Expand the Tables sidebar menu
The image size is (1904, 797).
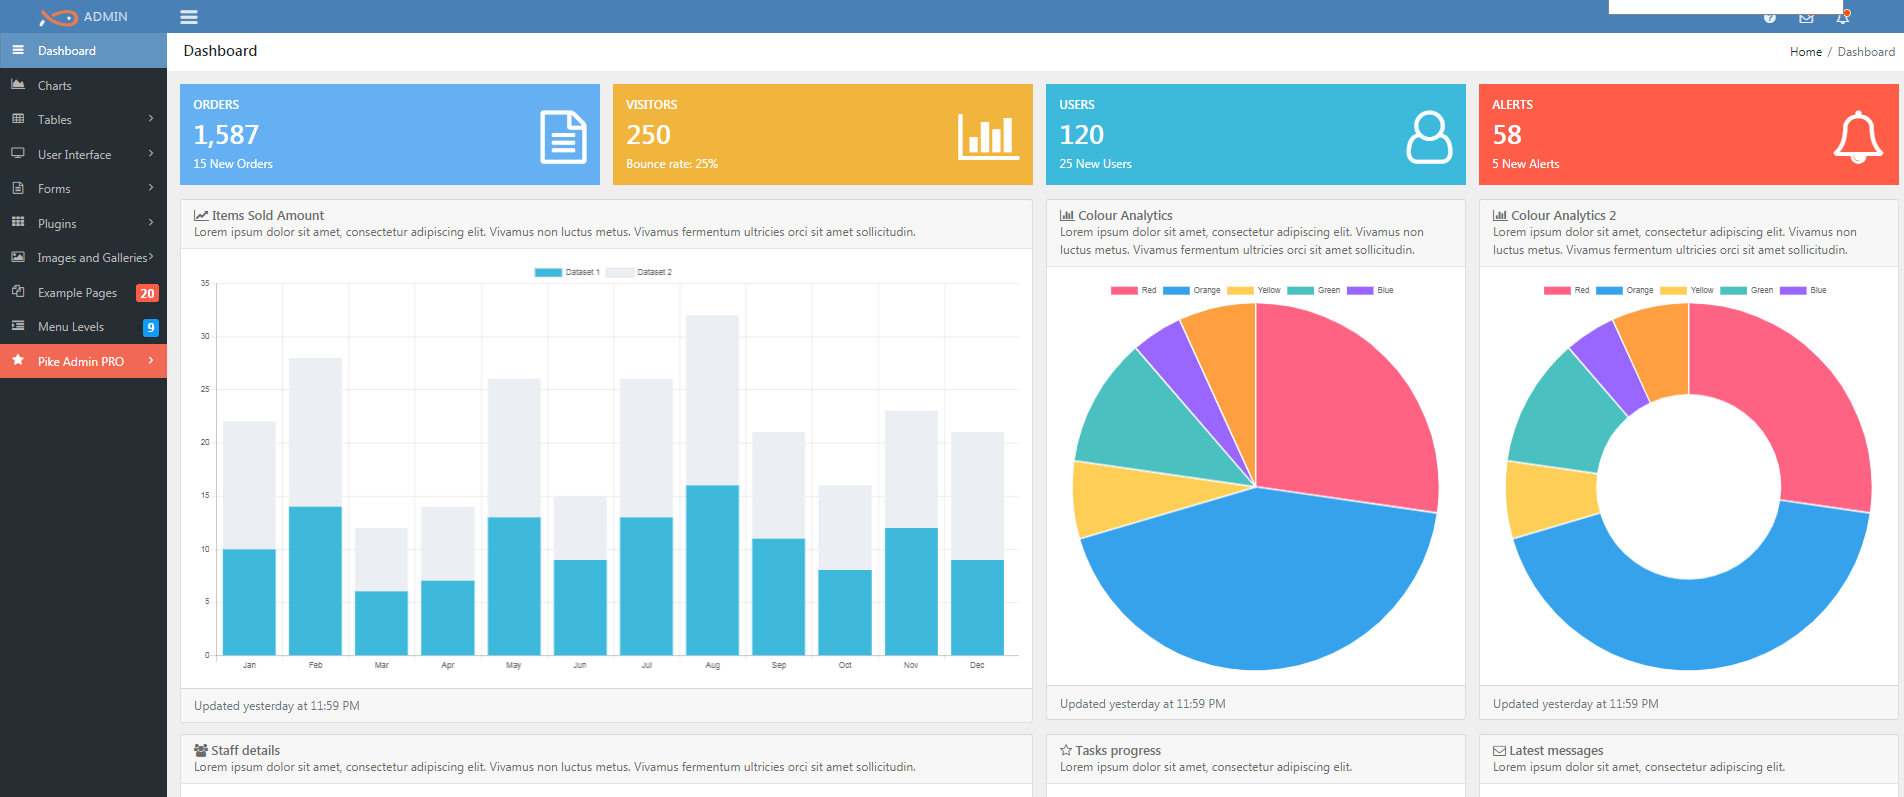click(x=83, y=120)
